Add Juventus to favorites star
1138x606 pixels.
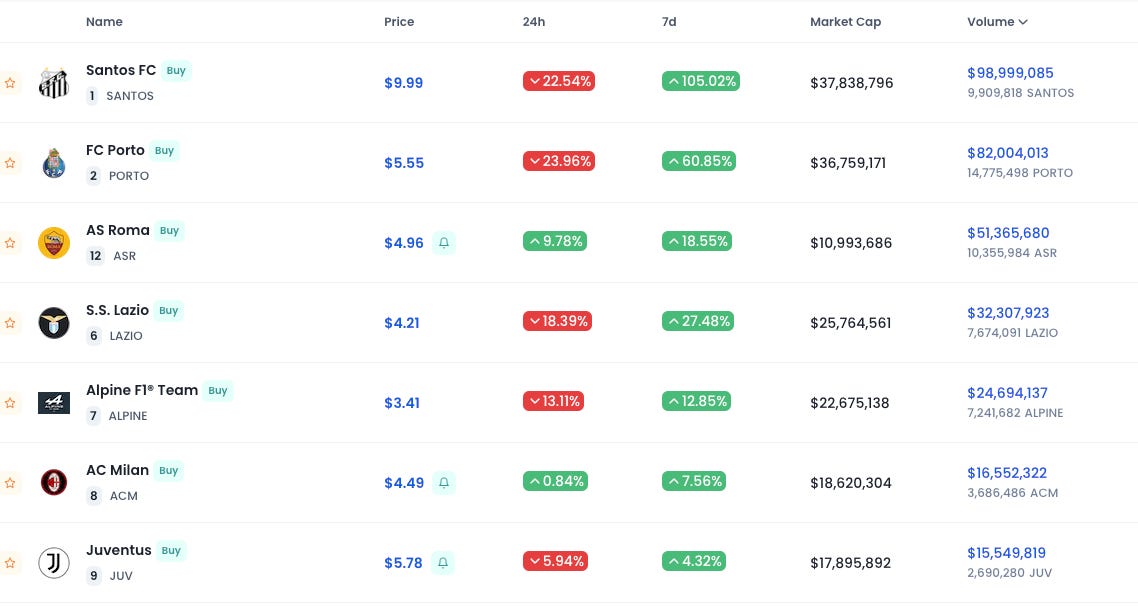point(10,562)
